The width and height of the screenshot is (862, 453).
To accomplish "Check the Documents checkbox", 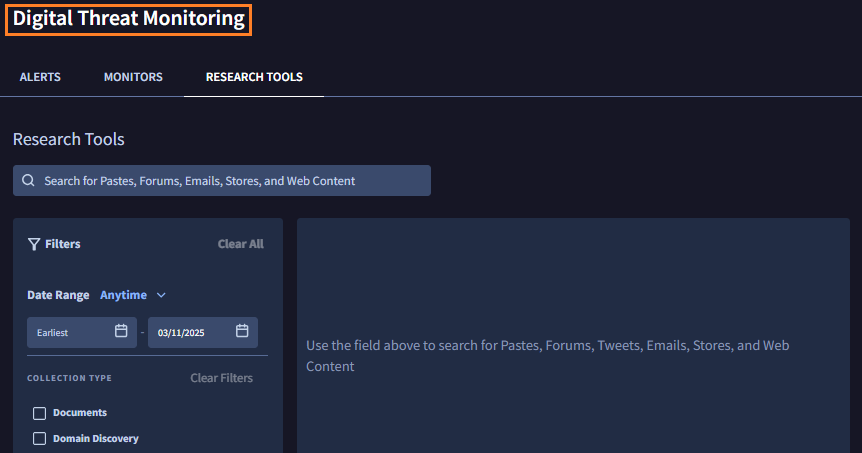I will 40,413.
